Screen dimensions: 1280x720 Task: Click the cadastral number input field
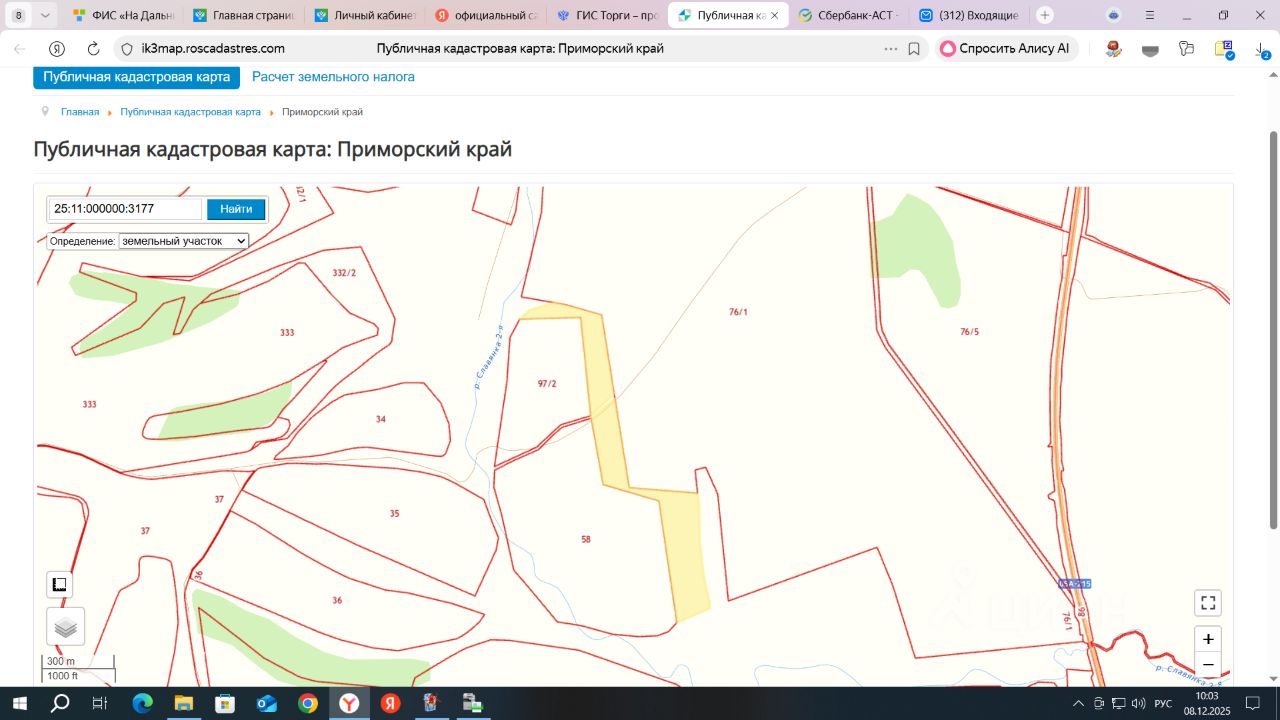pos(126,209)
